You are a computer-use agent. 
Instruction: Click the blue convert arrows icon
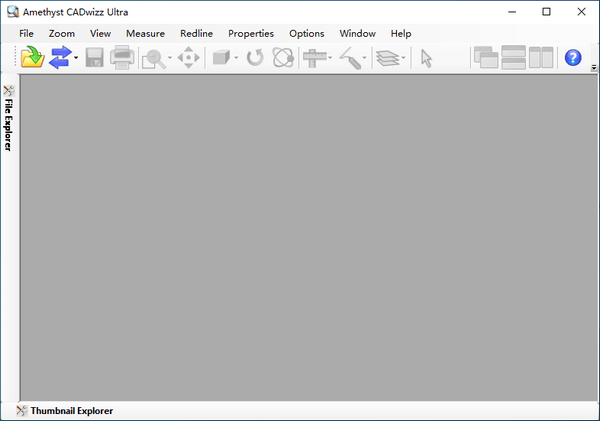pyautogui.click(x=60, y=58)
